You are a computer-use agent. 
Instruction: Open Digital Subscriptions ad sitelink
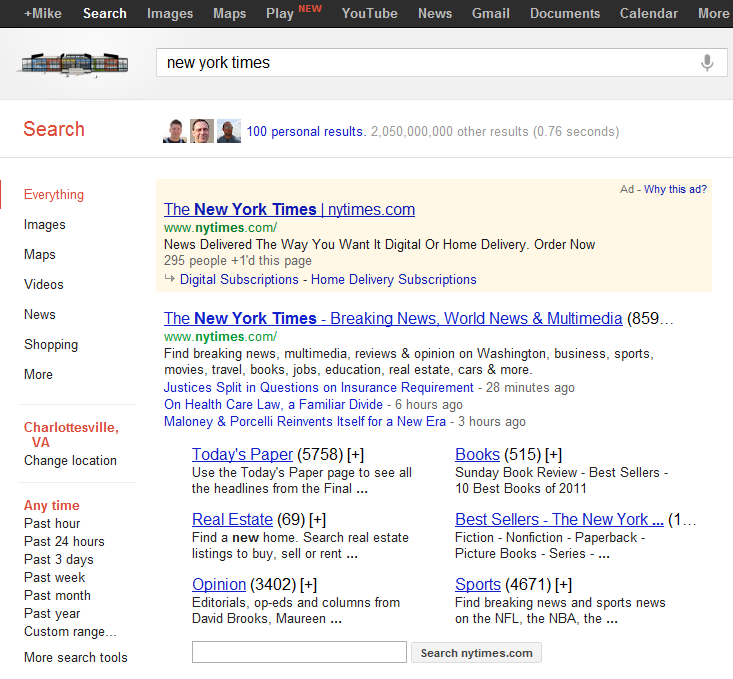click(239, 279)
